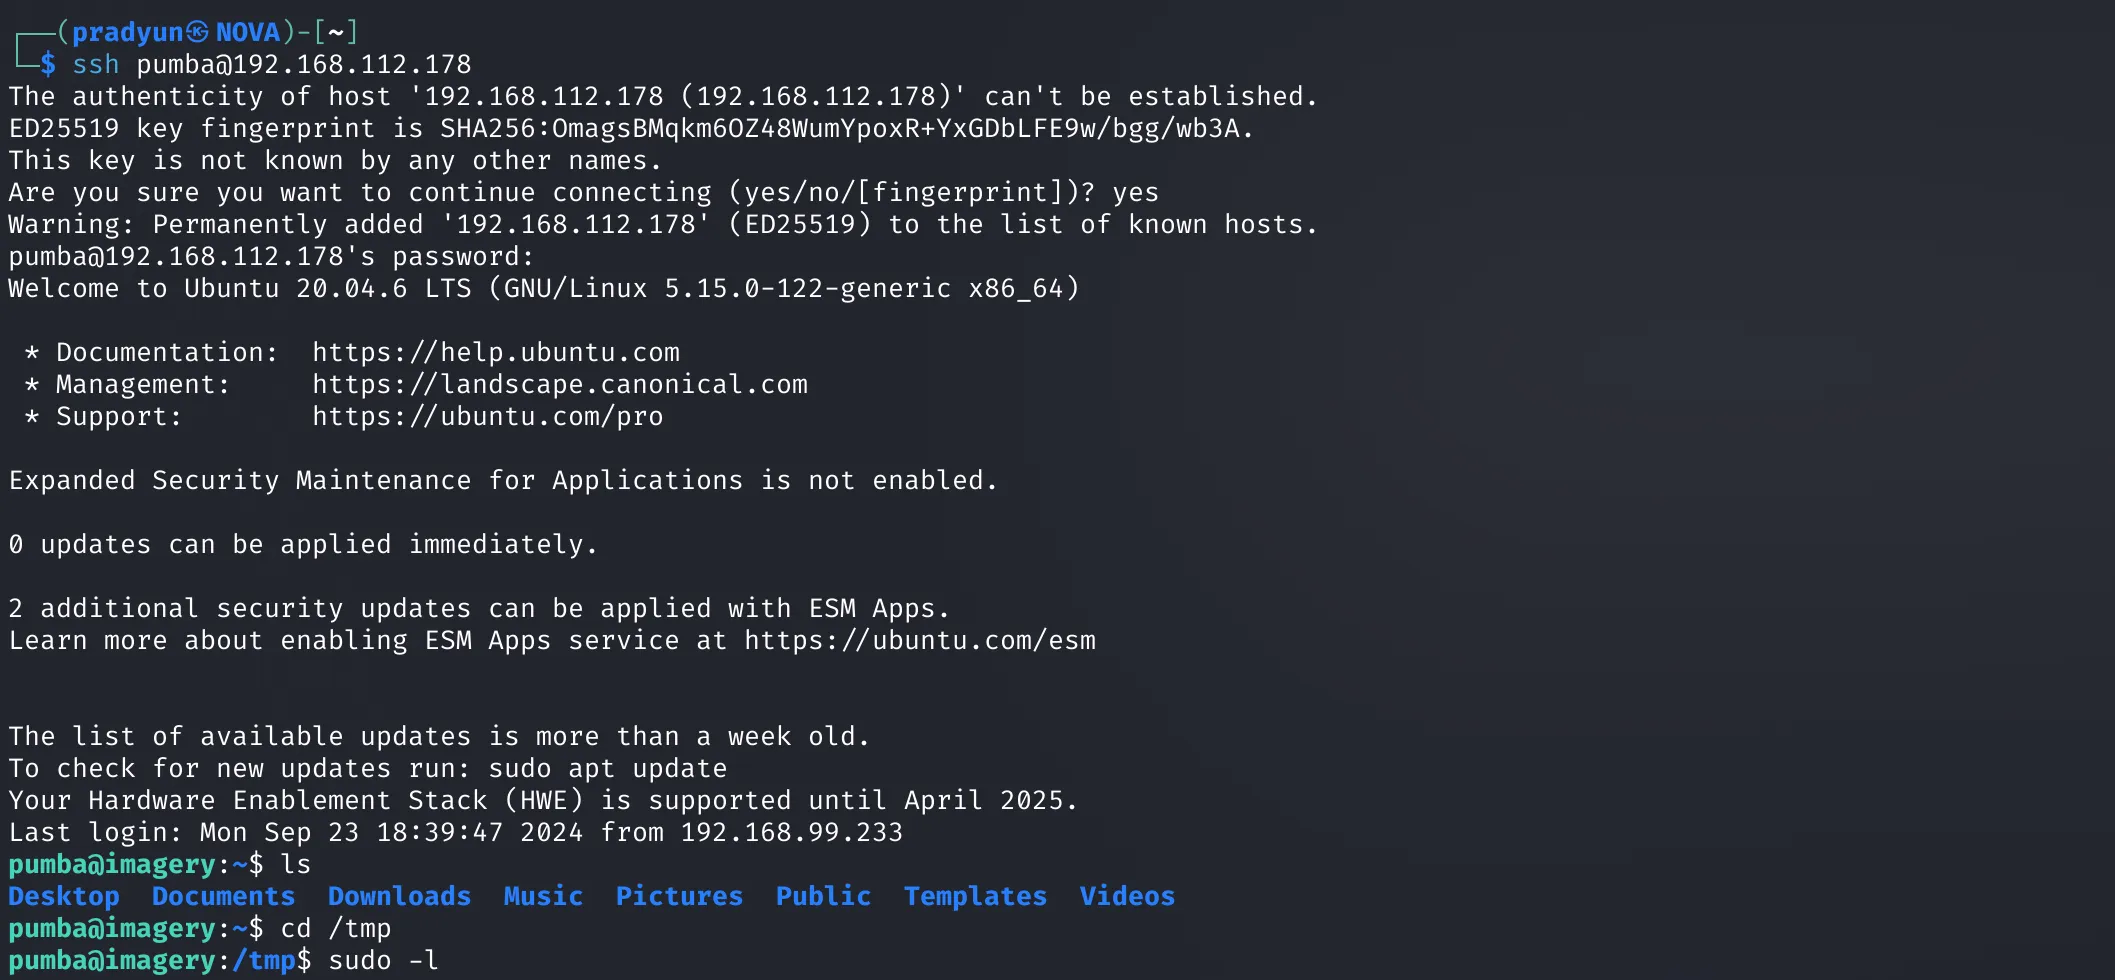The image size is (2115, 980).
Task: Select the Public directory name
Action: point(823,896)
